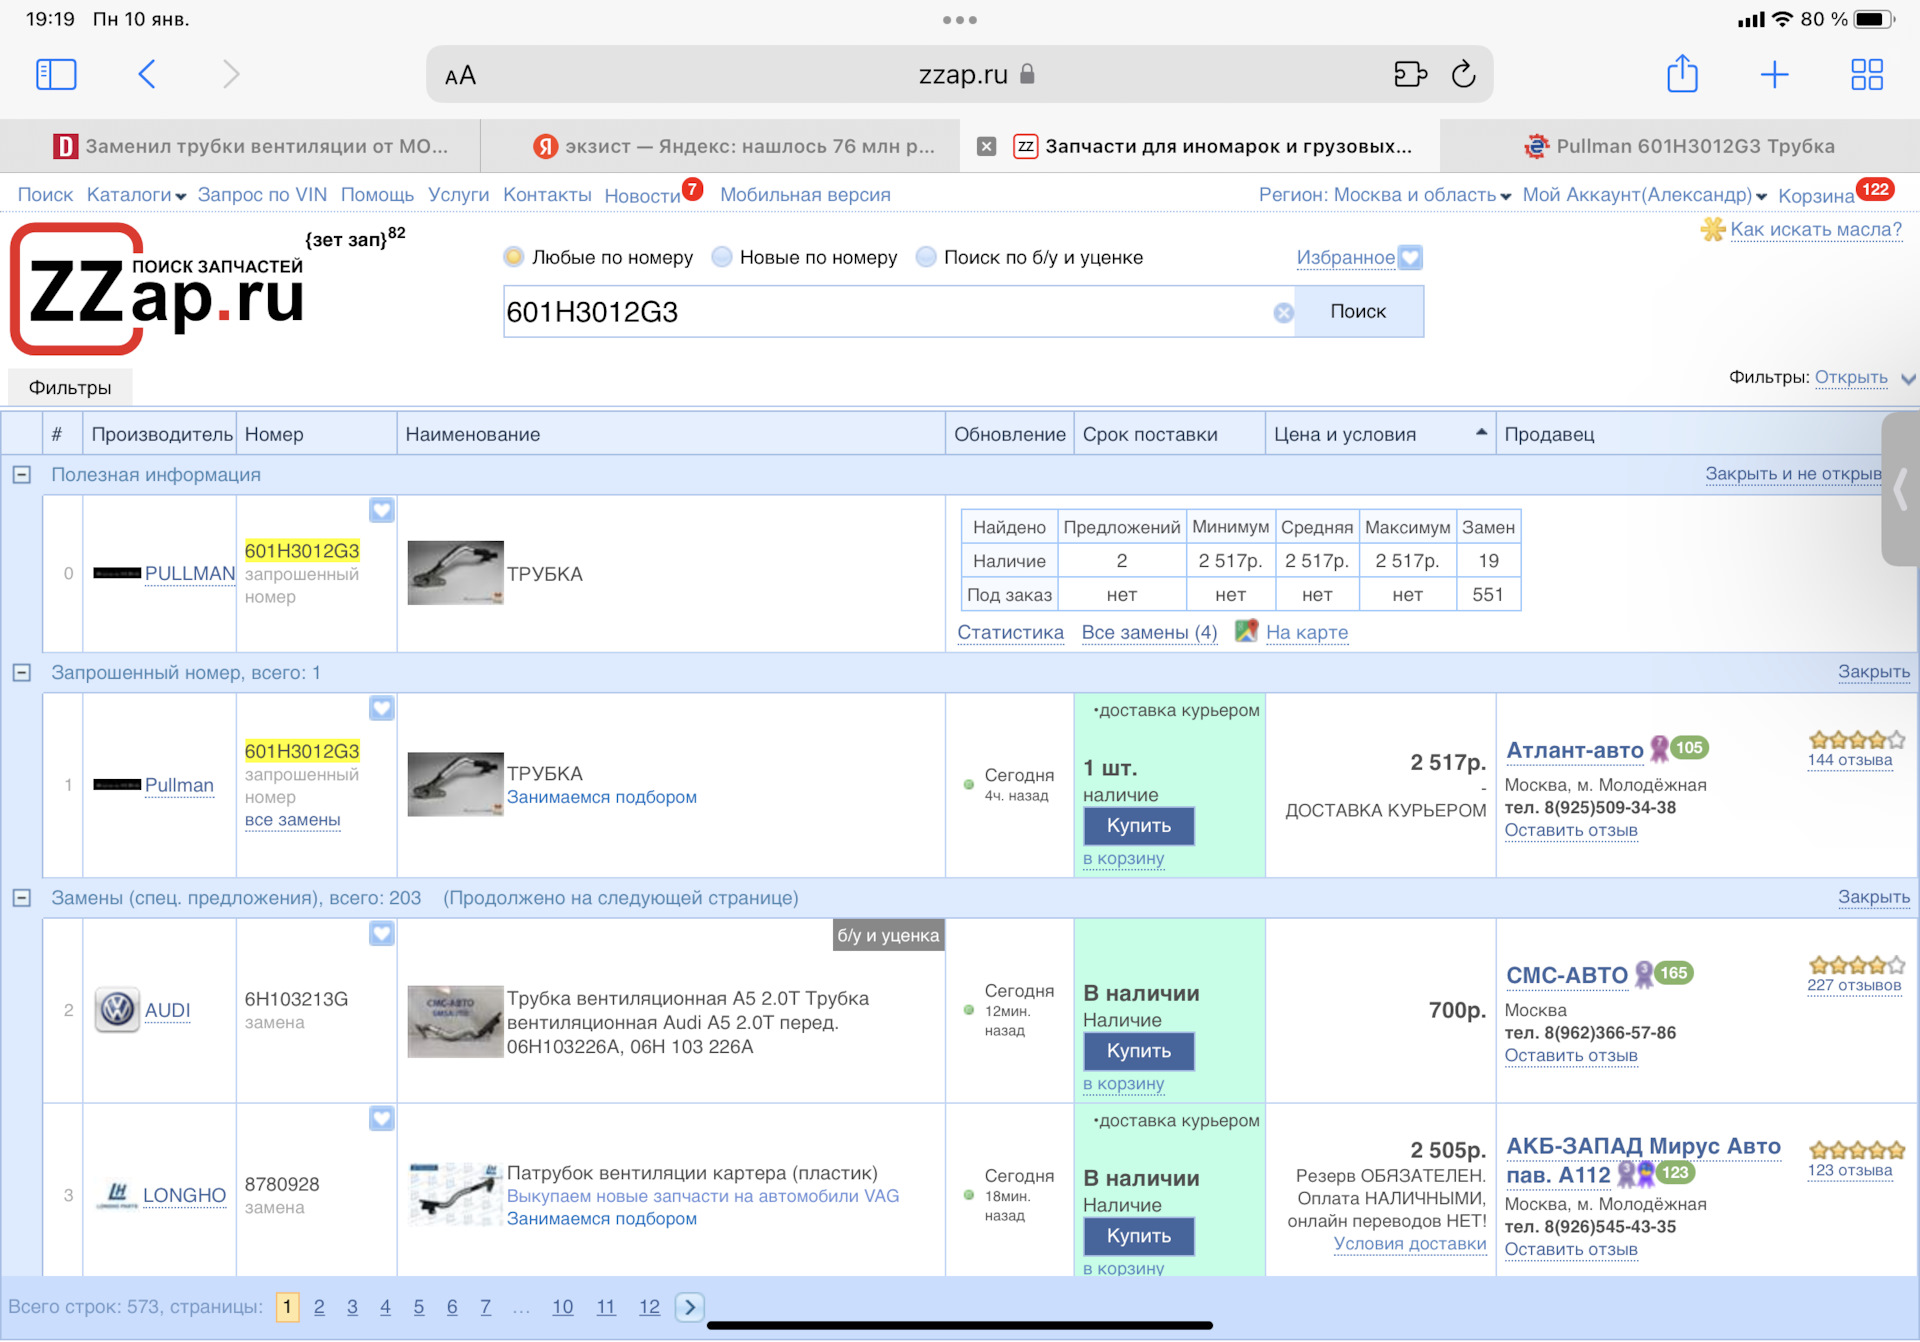The width and height of the screenshot is (1920, 1342).
Task: Open the Регион: Москва и область dropdown
Action: click(x=1384, y=195)
